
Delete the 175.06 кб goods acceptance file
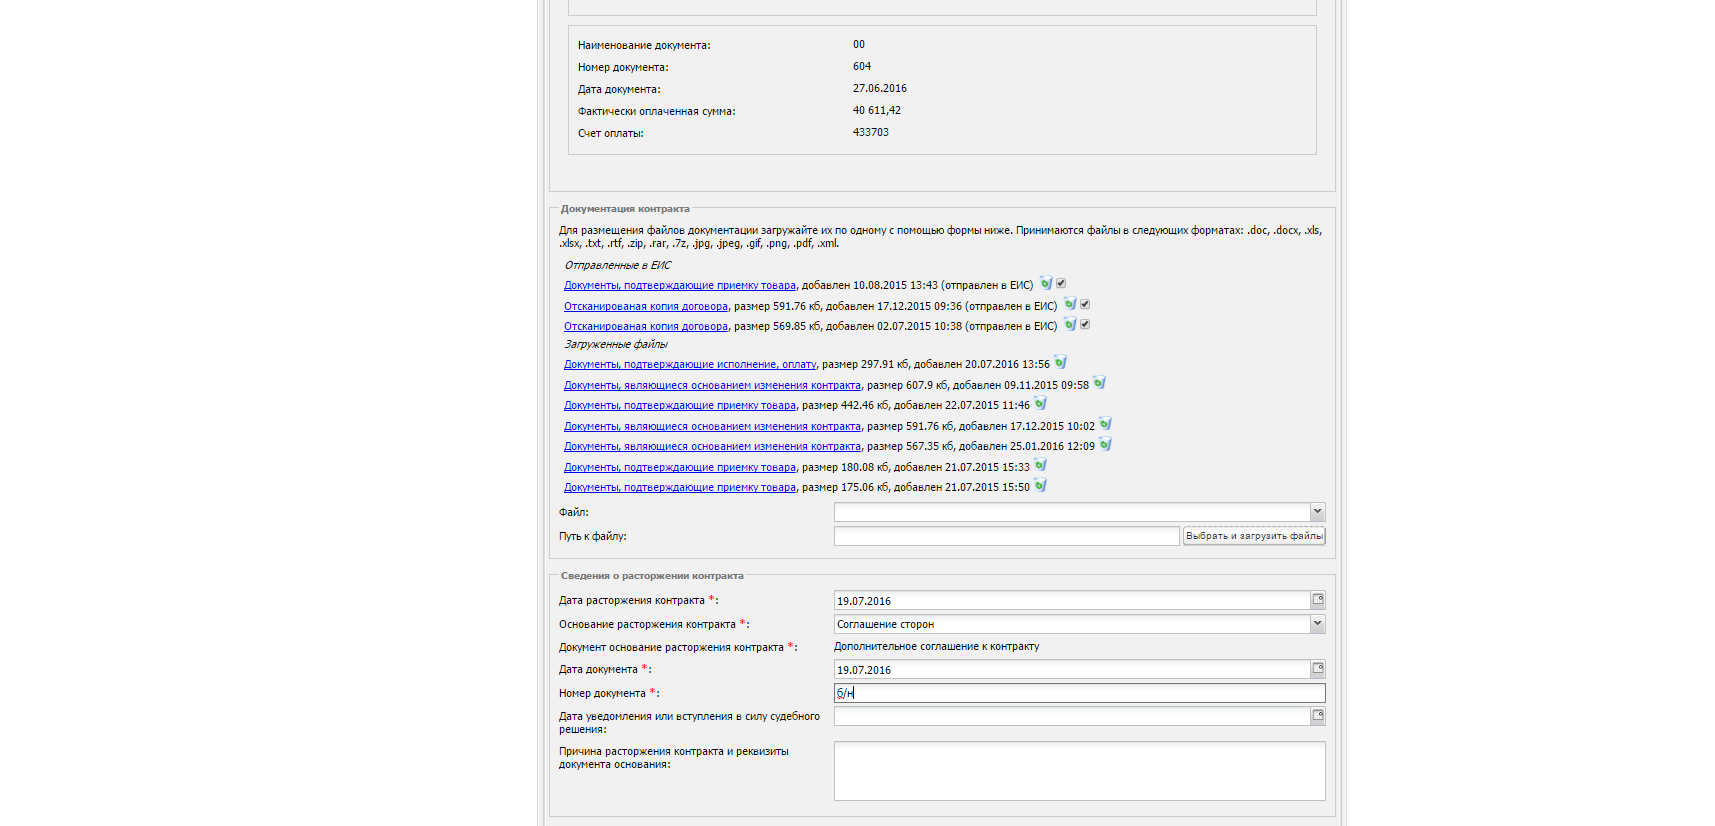click(x=1040, y=486)
